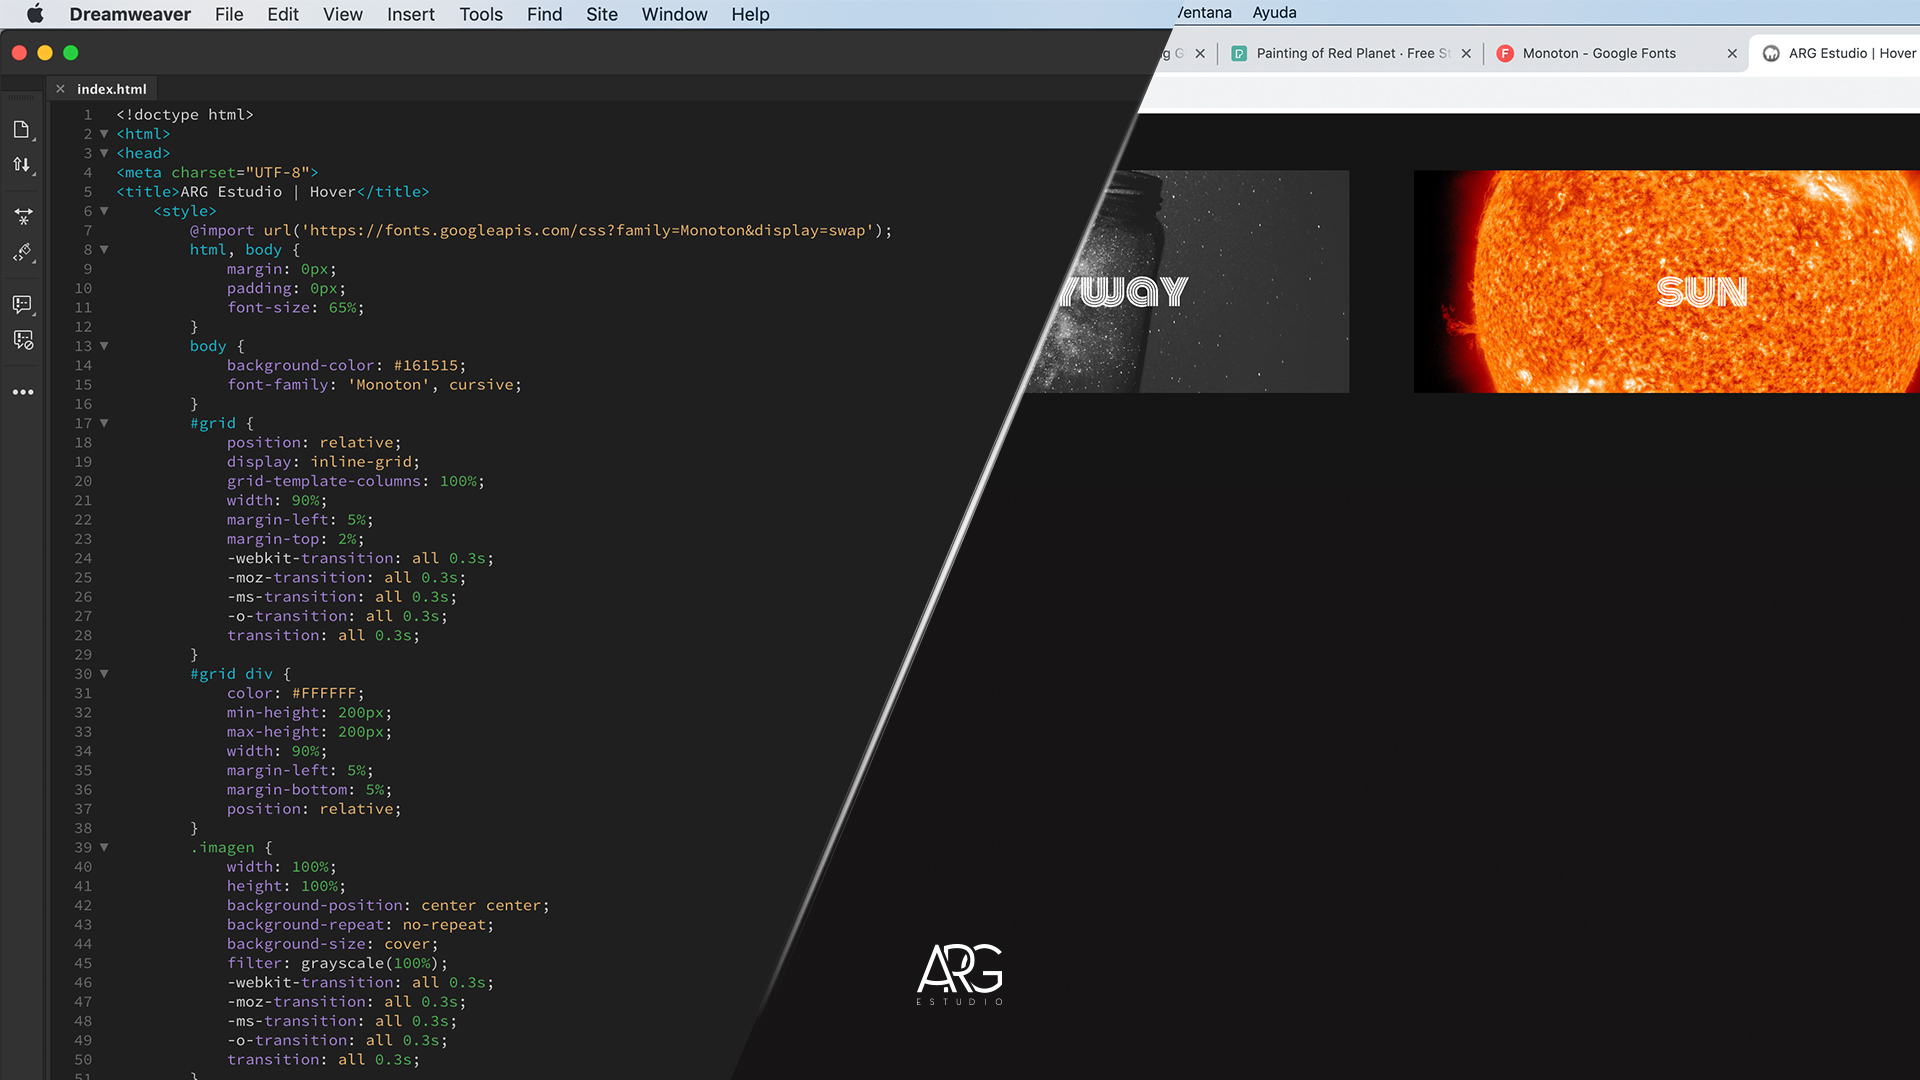Click the #FFFFFF color value on line 31
Screen dimensions: 1920x1080
(x=324, y=694)
